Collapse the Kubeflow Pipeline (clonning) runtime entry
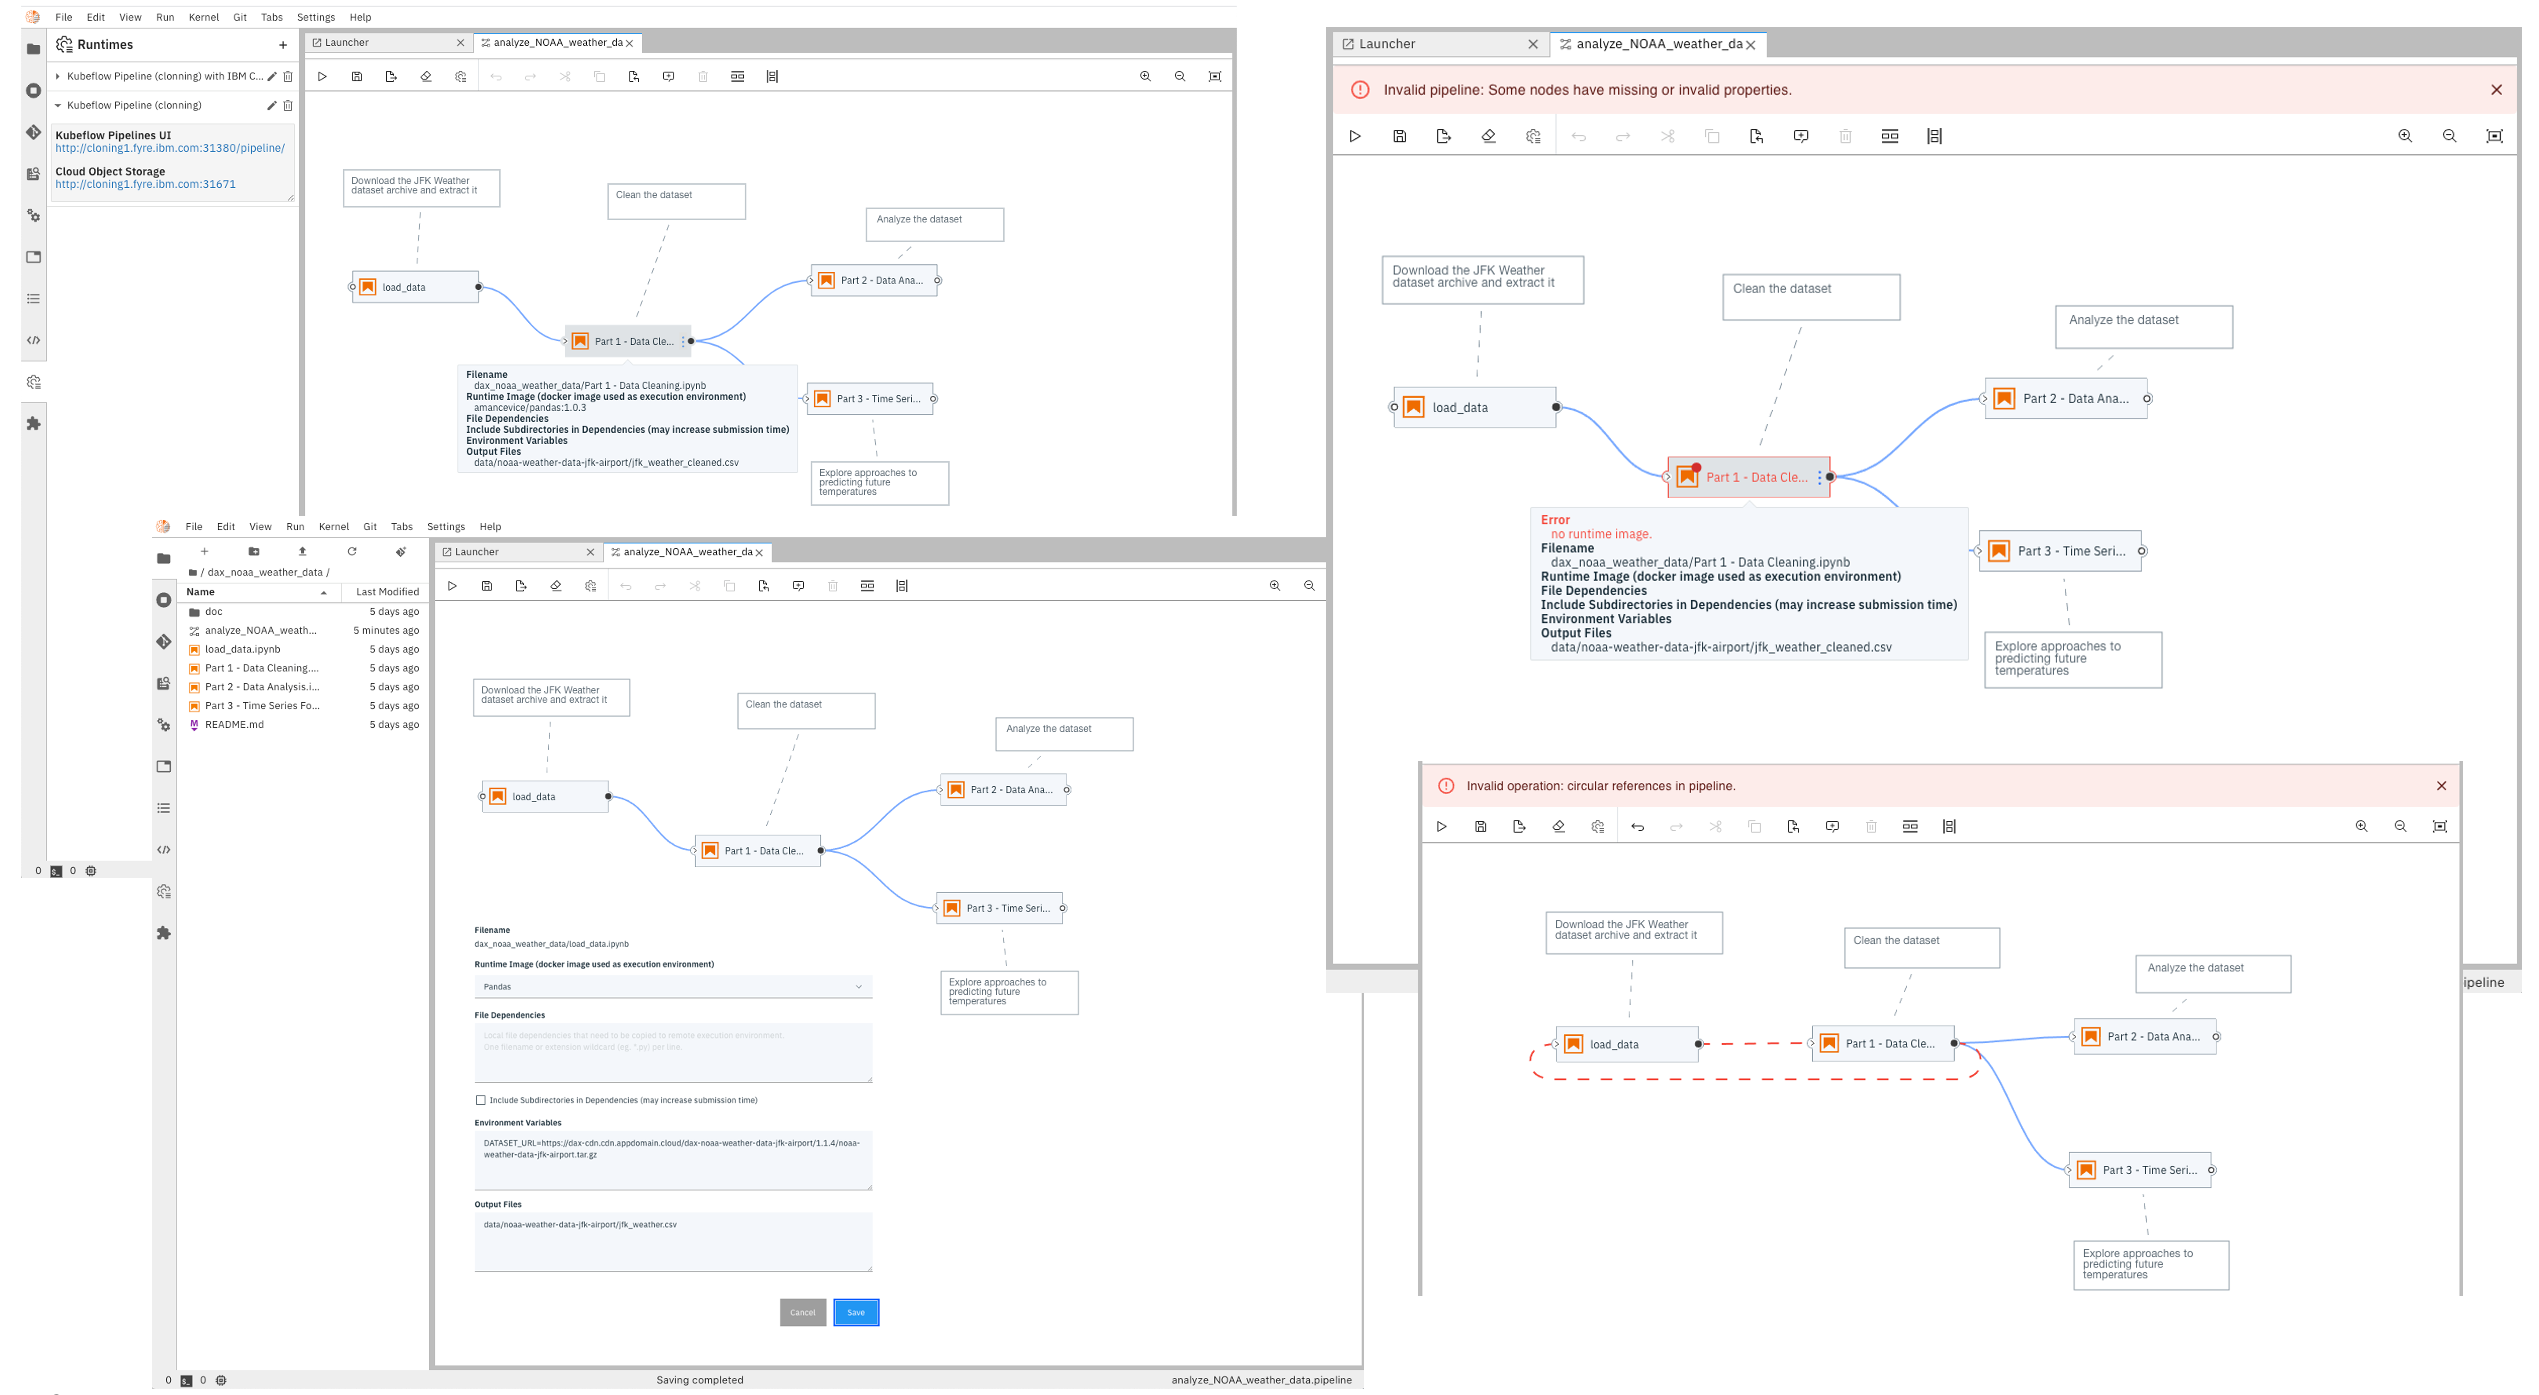This screenshot has width=2539, height=1395. 58,105
